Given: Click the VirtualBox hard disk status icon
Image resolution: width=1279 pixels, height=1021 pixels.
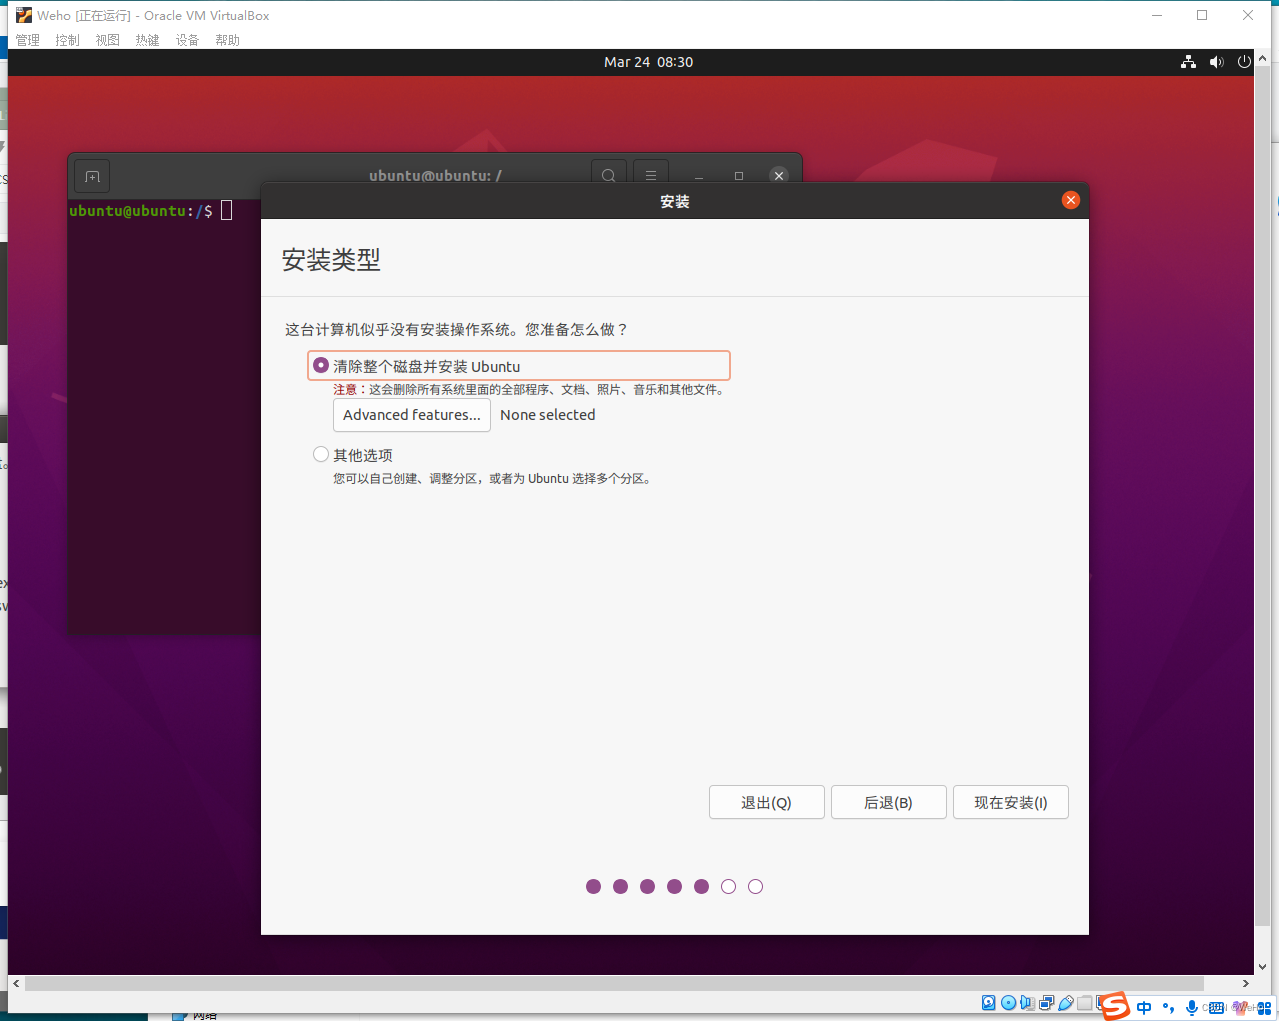Looking at the screenshot, I should click(988, 1003).
